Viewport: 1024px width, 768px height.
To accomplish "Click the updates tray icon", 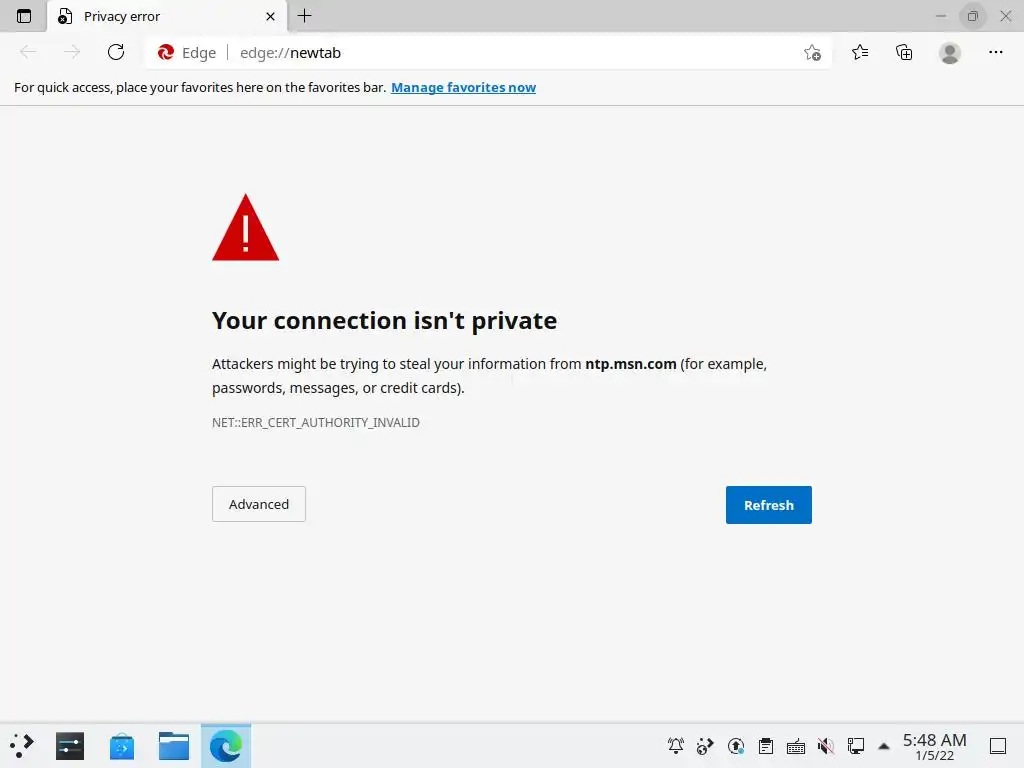I will (736, 746).
